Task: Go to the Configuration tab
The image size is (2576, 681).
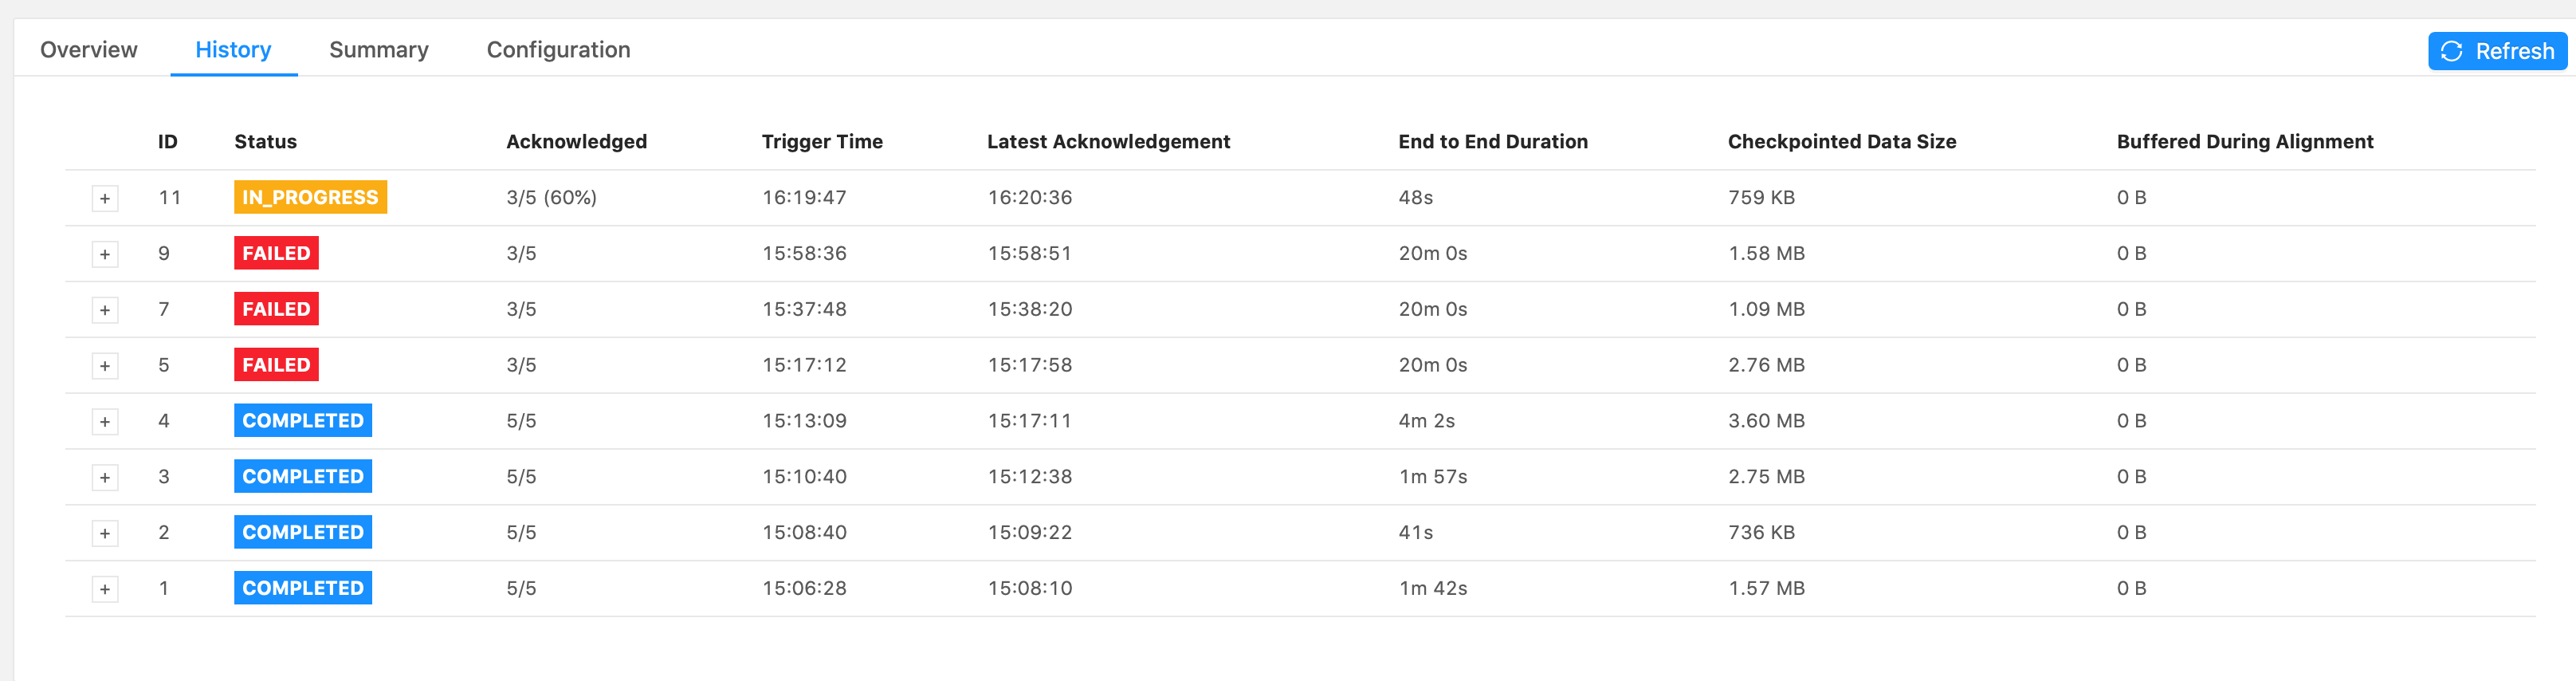Action: coord(558,50)
